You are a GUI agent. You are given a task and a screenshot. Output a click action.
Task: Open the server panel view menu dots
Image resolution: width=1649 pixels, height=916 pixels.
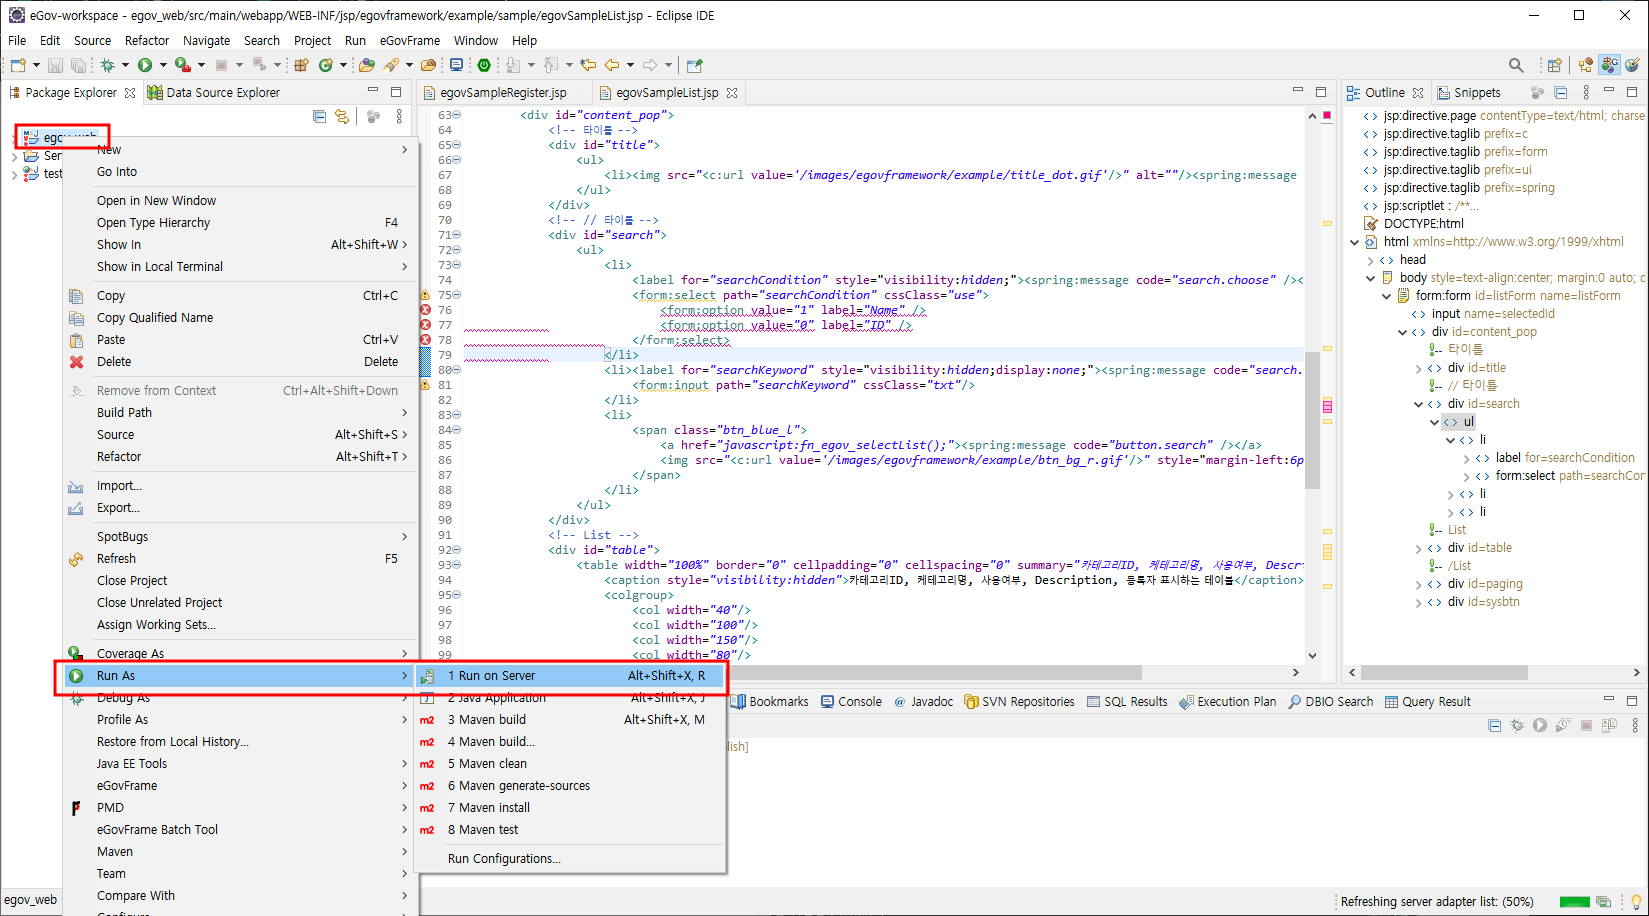(x=1636, y=725)
